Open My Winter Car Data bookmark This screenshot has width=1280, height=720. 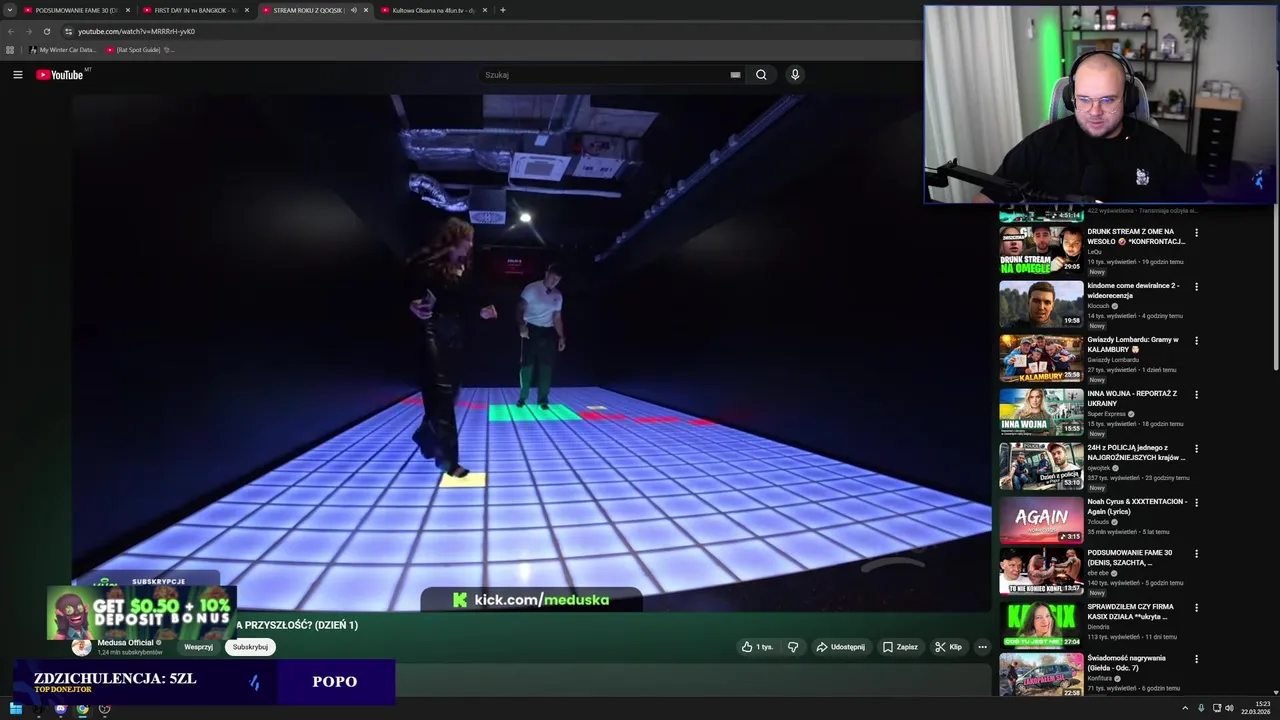click(63, 50)
